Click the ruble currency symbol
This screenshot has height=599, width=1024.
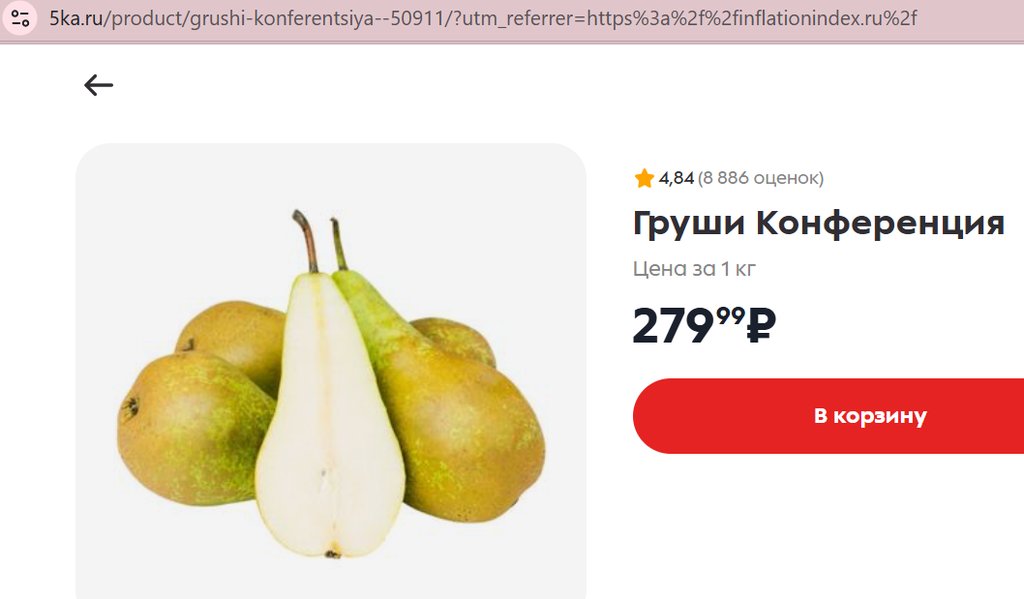click(x=761, y=325)
